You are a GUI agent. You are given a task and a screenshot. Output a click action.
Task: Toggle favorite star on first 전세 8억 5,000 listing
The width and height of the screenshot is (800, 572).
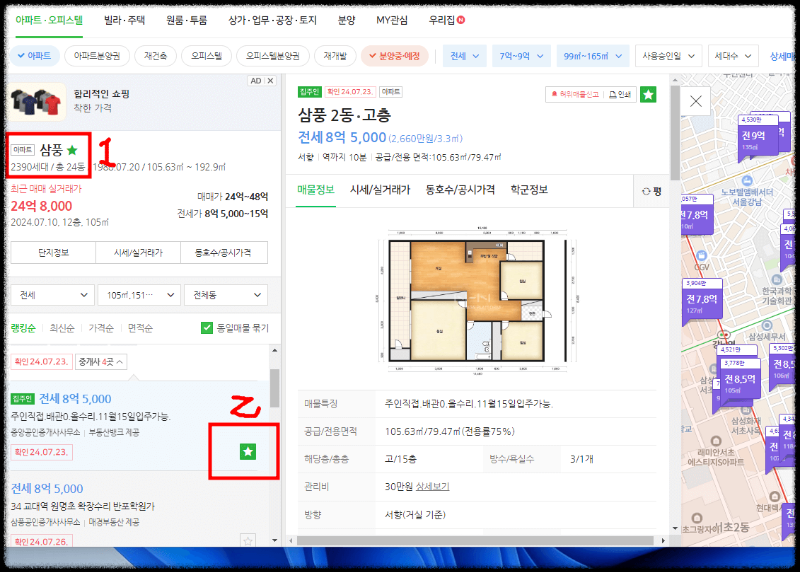point(248,452)
